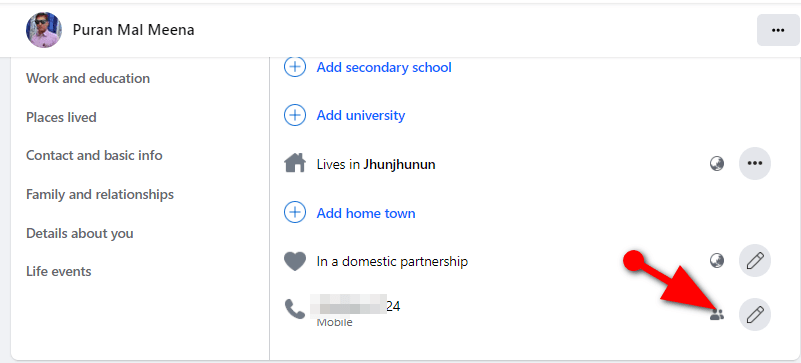The image size is (801, 363).
Task: Open options menu for Lives in Jhunjhunun
Action: pos(755,163)
